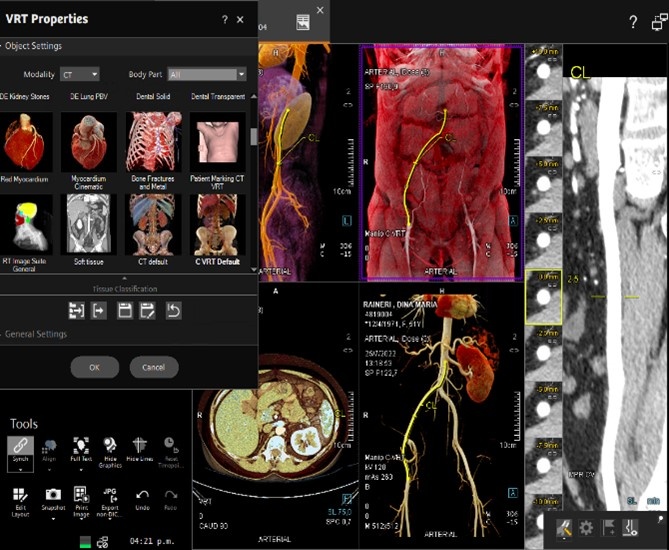Collapse the Object Settings section
Viewport: 669px width, 550px height.
tap(33, 46)
